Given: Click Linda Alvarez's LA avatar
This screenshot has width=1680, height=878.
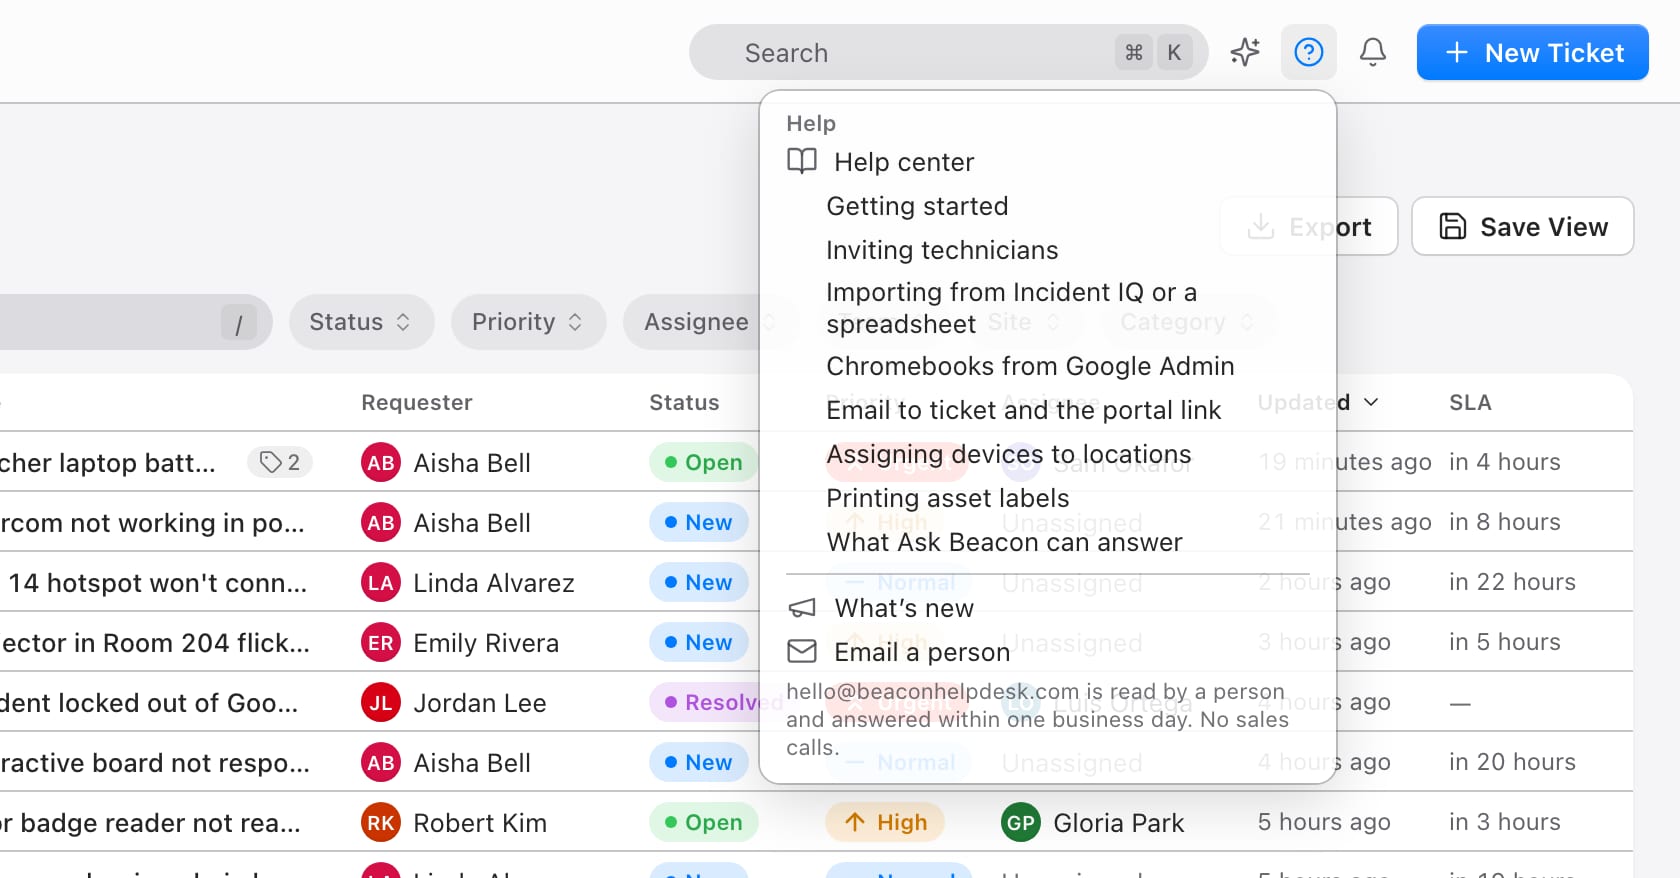Looking at the screenshot, I should [x=381, y=583].
